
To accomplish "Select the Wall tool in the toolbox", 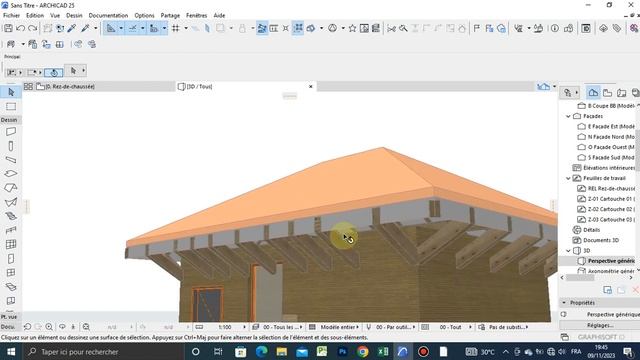I will [11, 132].
